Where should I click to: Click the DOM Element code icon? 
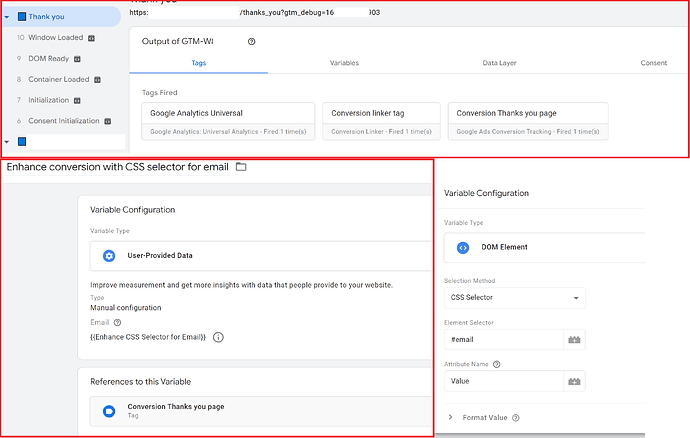pos(463,248)
